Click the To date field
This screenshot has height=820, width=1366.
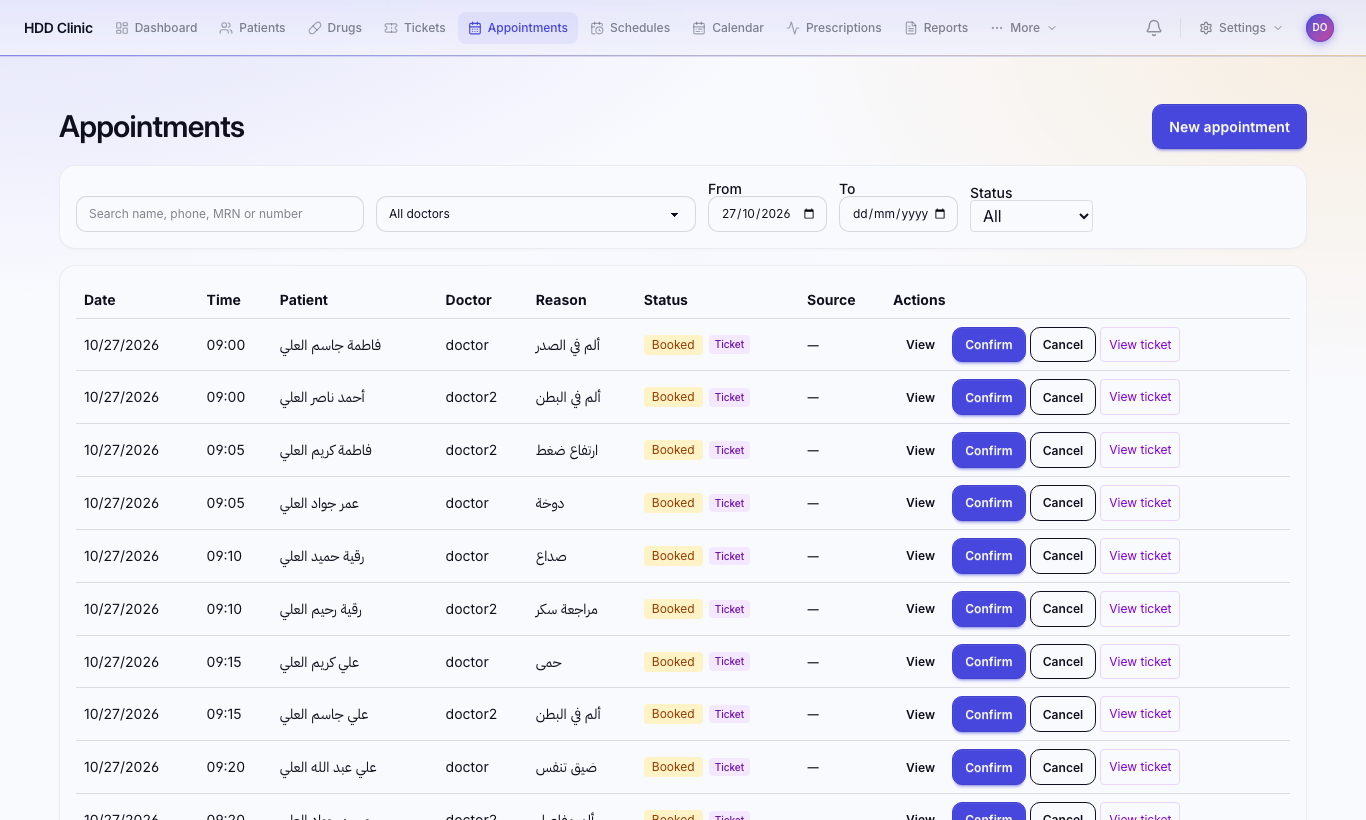click(898, 214)
